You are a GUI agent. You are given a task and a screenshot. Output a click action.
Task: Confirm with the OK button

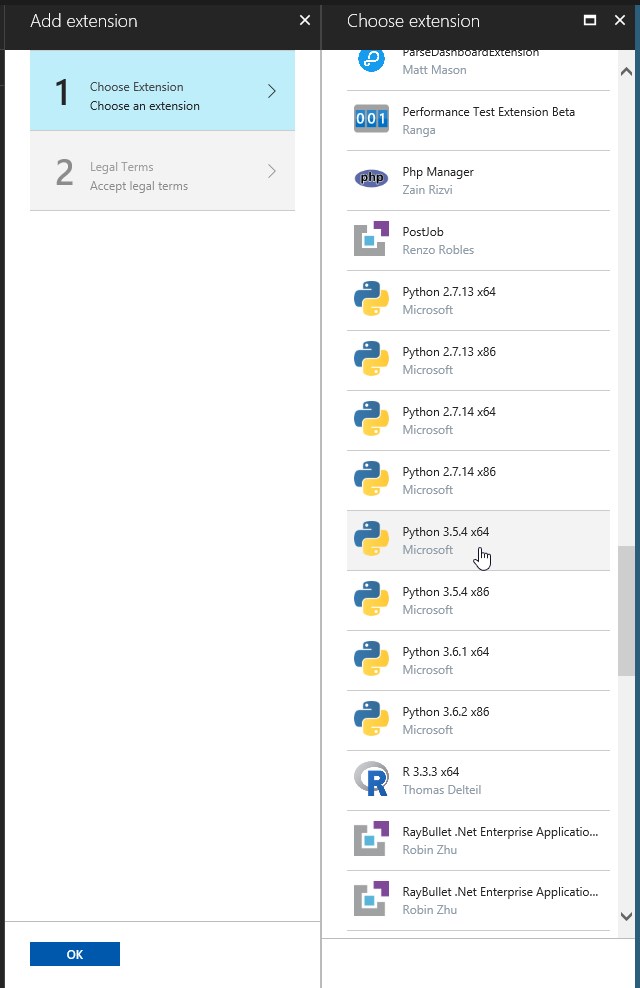[74, 954]
